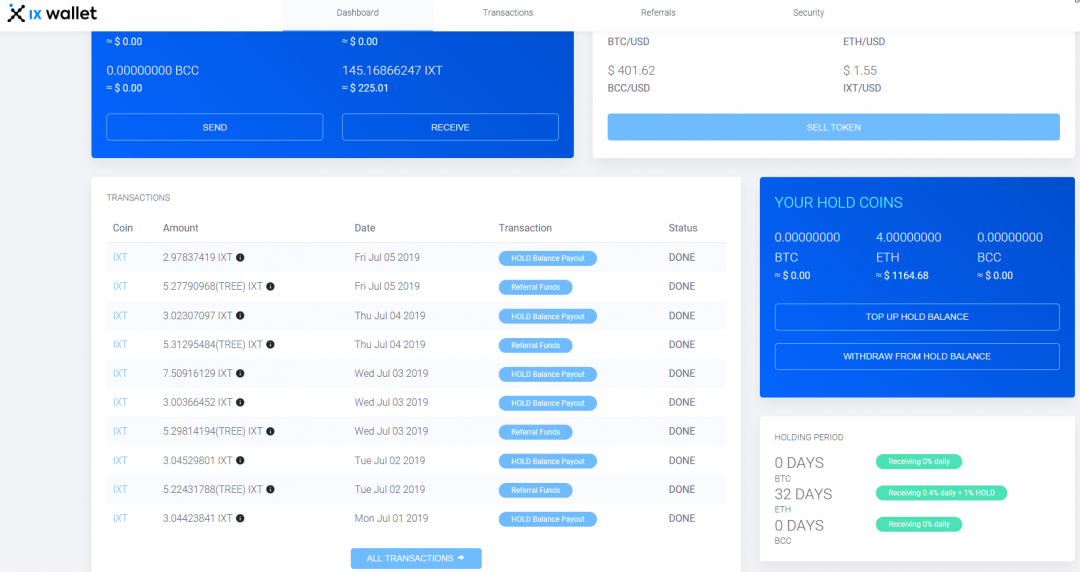Click info icon beside 7.50916129 IXT amount

click(x=240, y=374)
